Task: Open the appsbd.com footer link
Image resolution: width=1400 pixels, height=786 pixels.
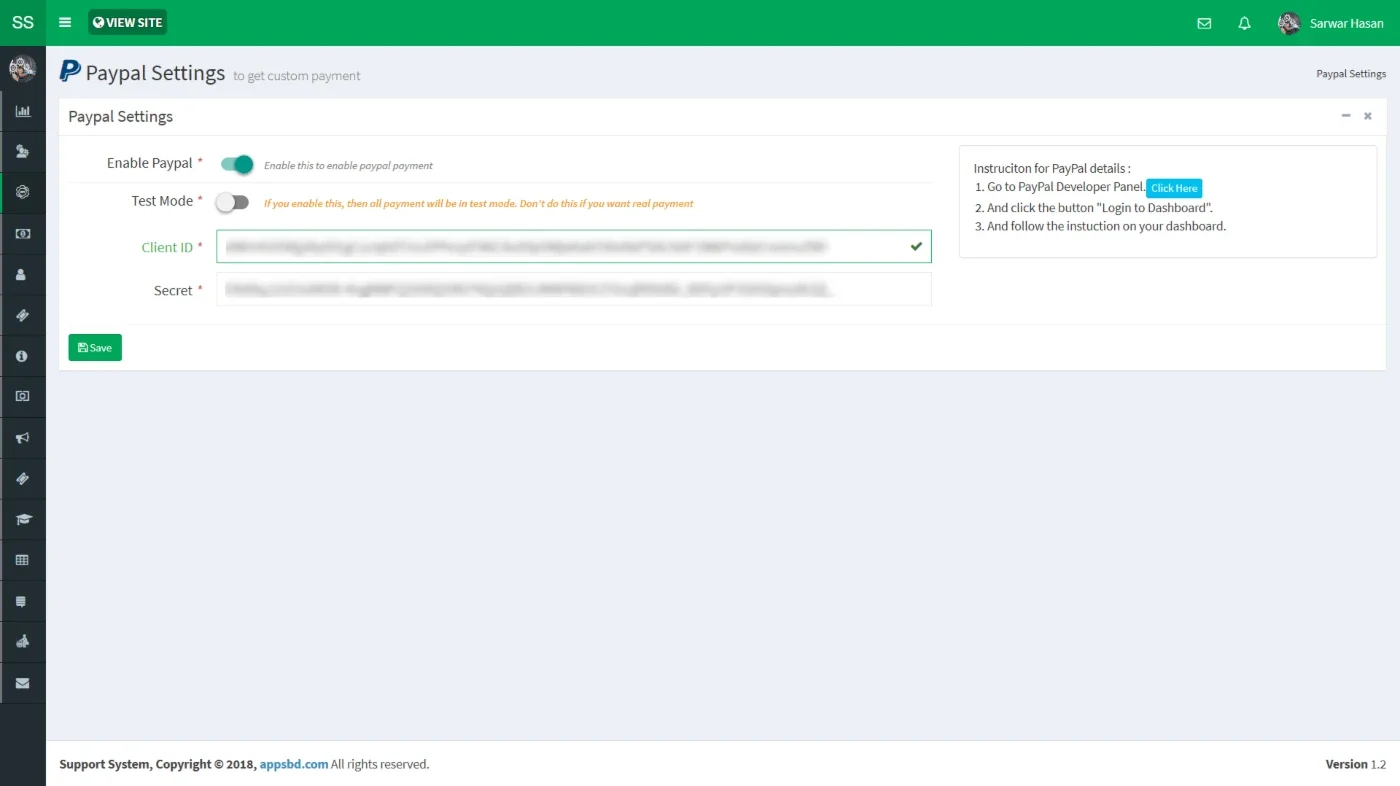Action: 294,764
